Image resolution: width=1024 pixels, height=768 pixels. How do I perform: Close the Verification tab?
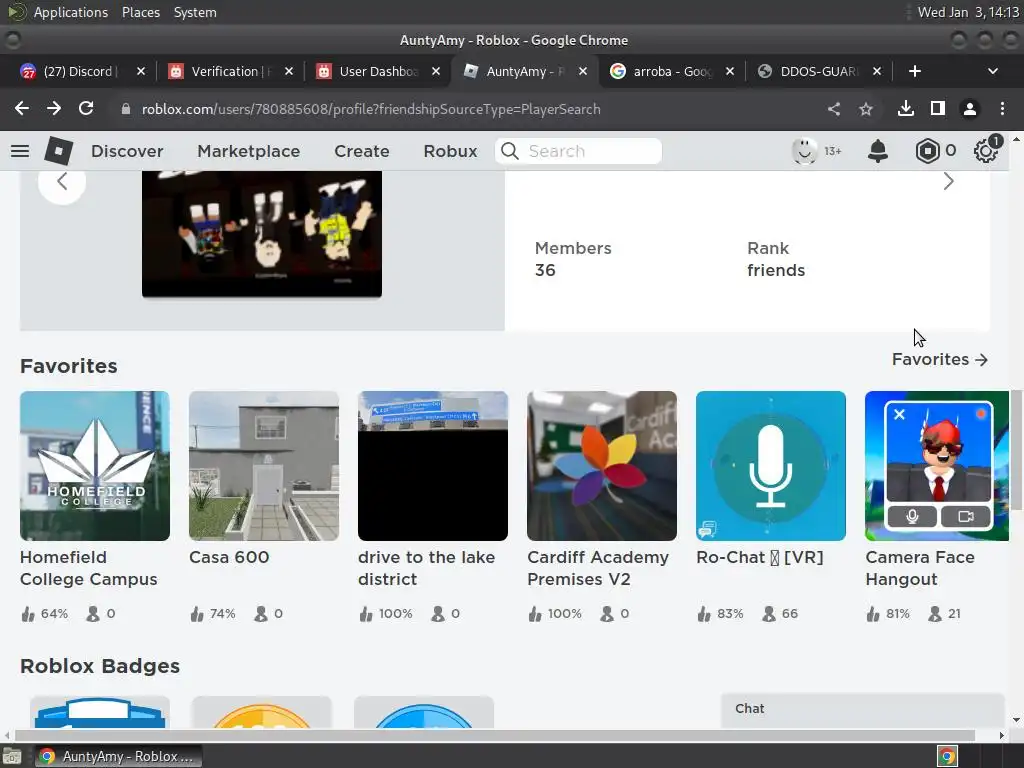[x=289, y=71]
